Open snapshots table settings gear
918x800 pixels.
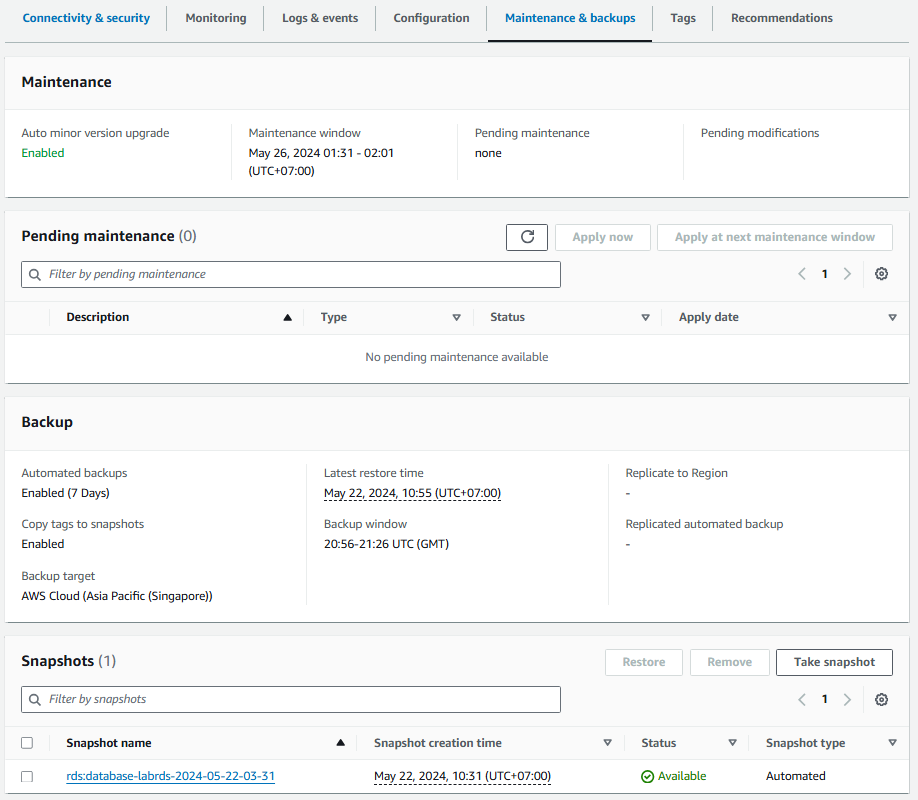(881, 699)
